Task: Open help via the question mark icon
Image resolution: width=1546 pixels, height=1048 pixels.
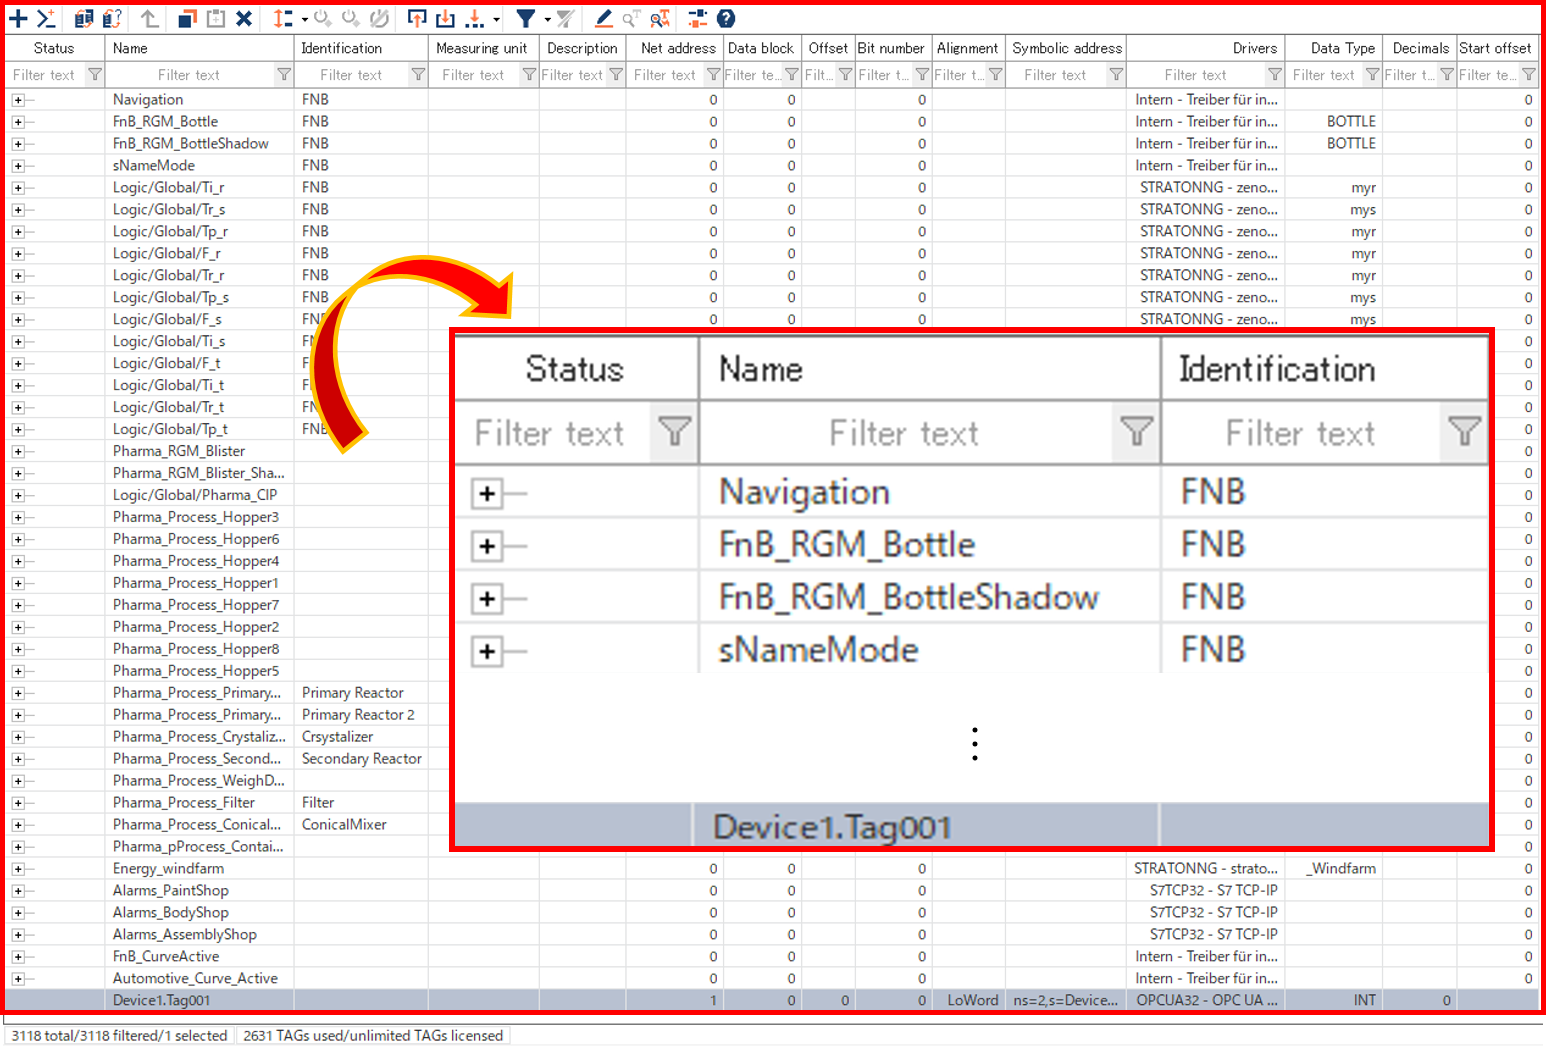Action: pos(726,18)
